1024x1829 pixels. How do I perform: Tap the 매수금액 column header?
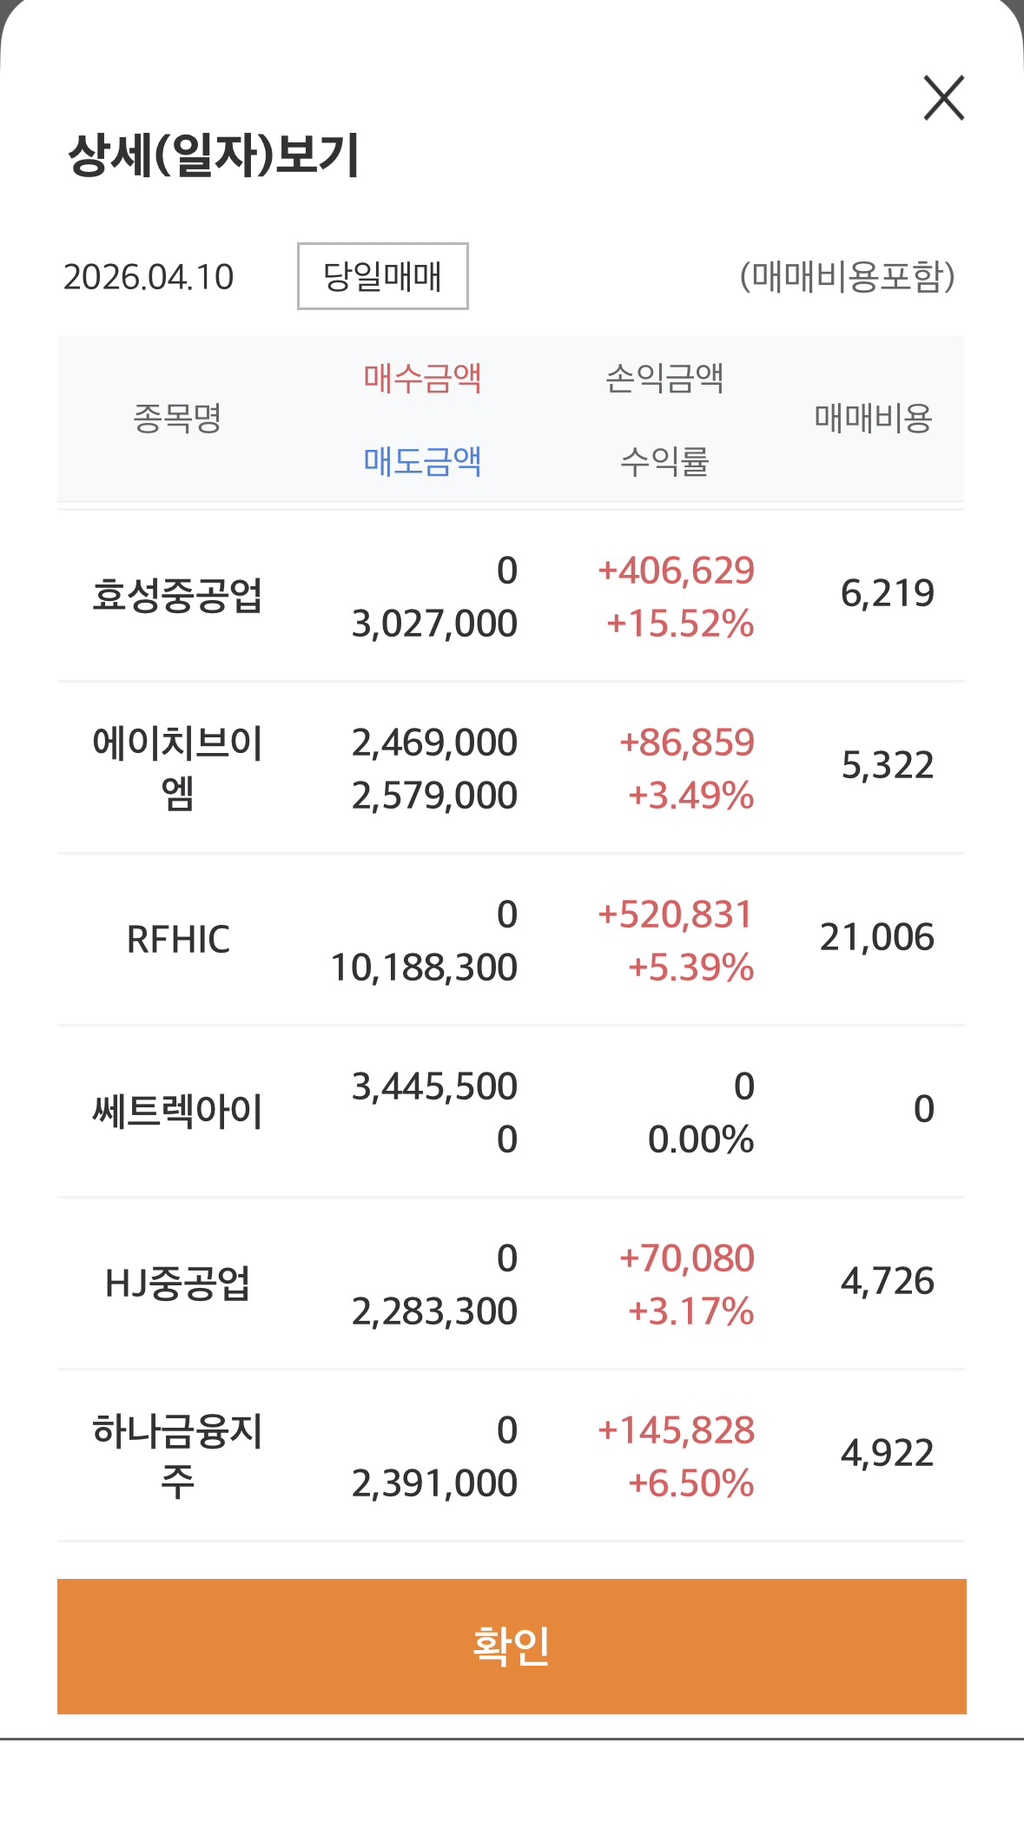click(x=422, y=378)
